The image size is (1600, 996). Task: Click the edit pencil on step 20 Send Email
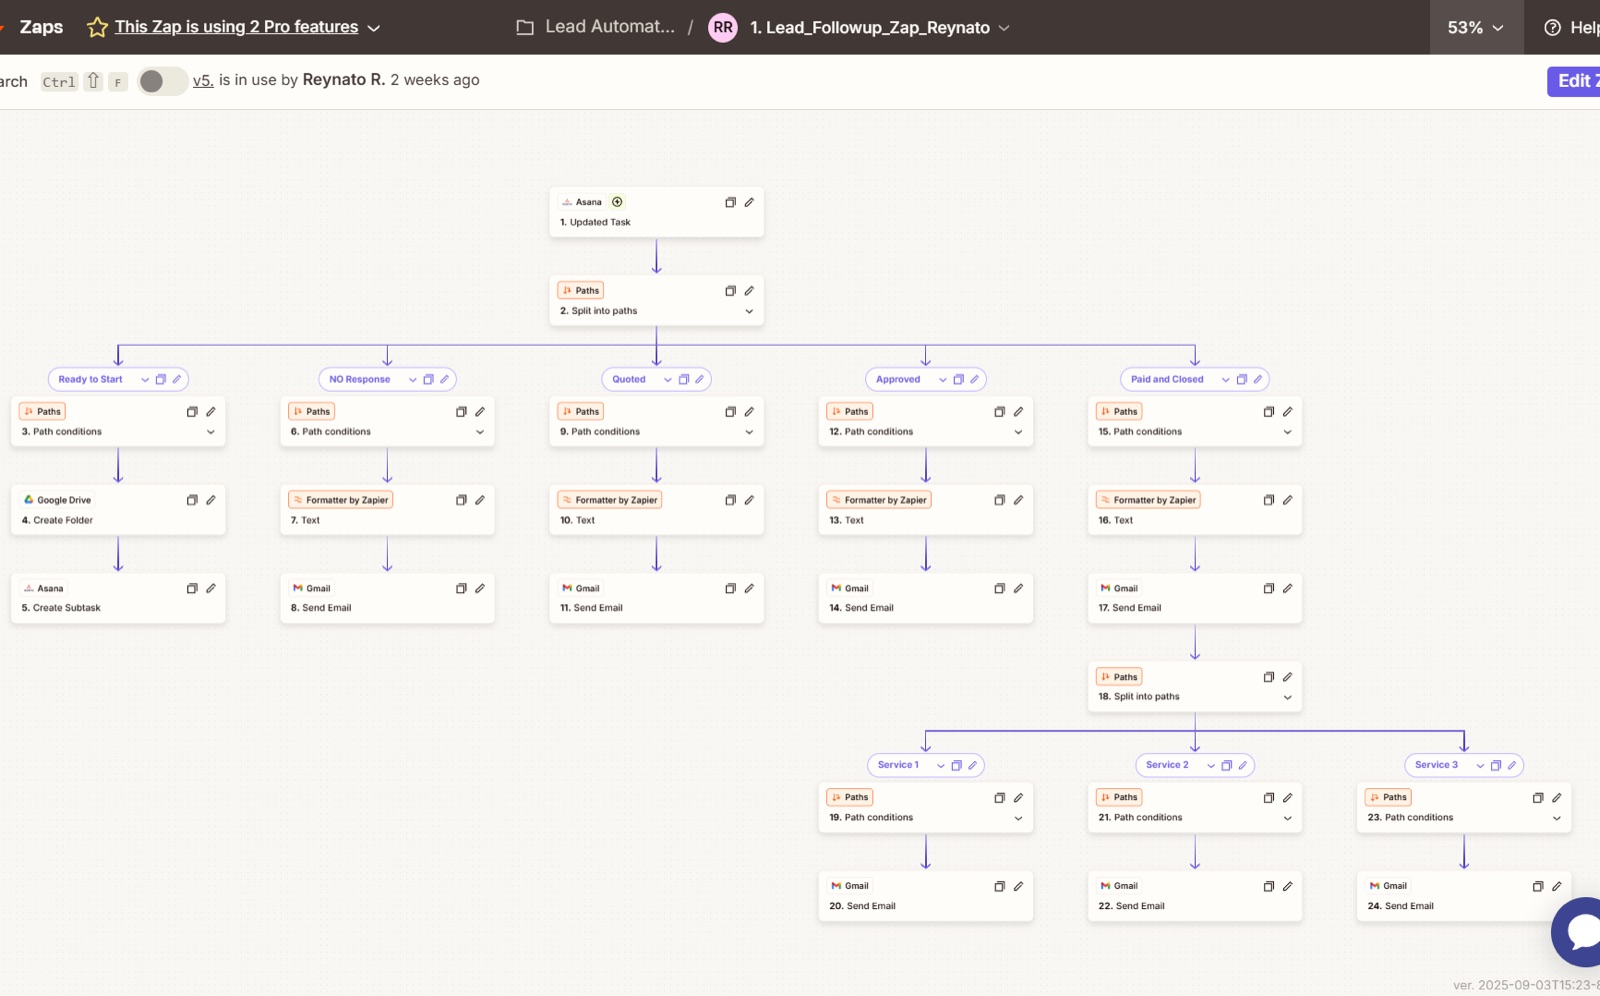[1018, 886]
